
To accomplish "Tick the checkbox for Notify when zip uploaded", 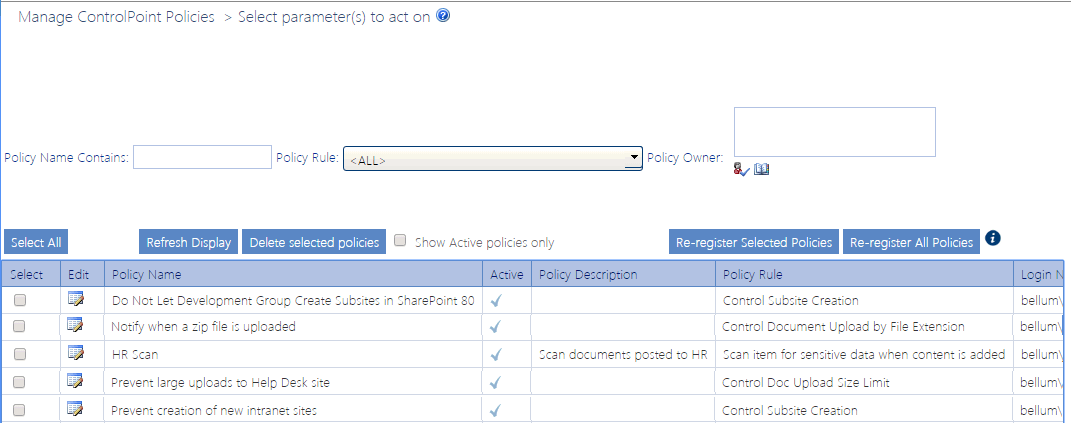I will [x=20, y=327].
